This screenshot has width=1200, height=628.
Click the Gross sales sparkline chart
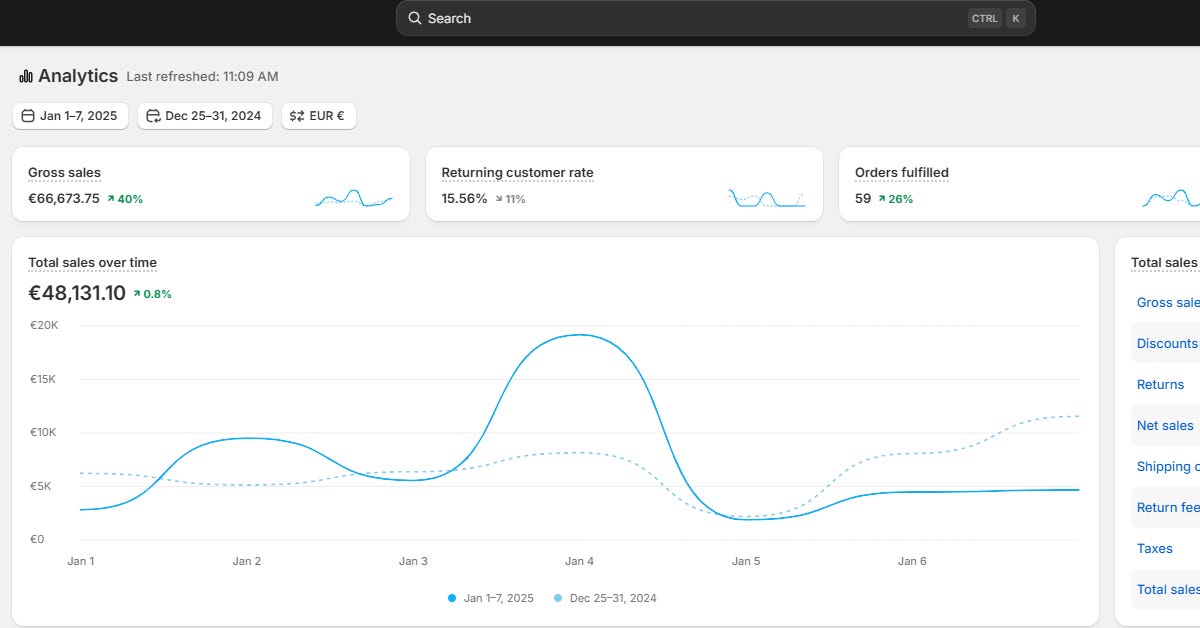[355, 197]
